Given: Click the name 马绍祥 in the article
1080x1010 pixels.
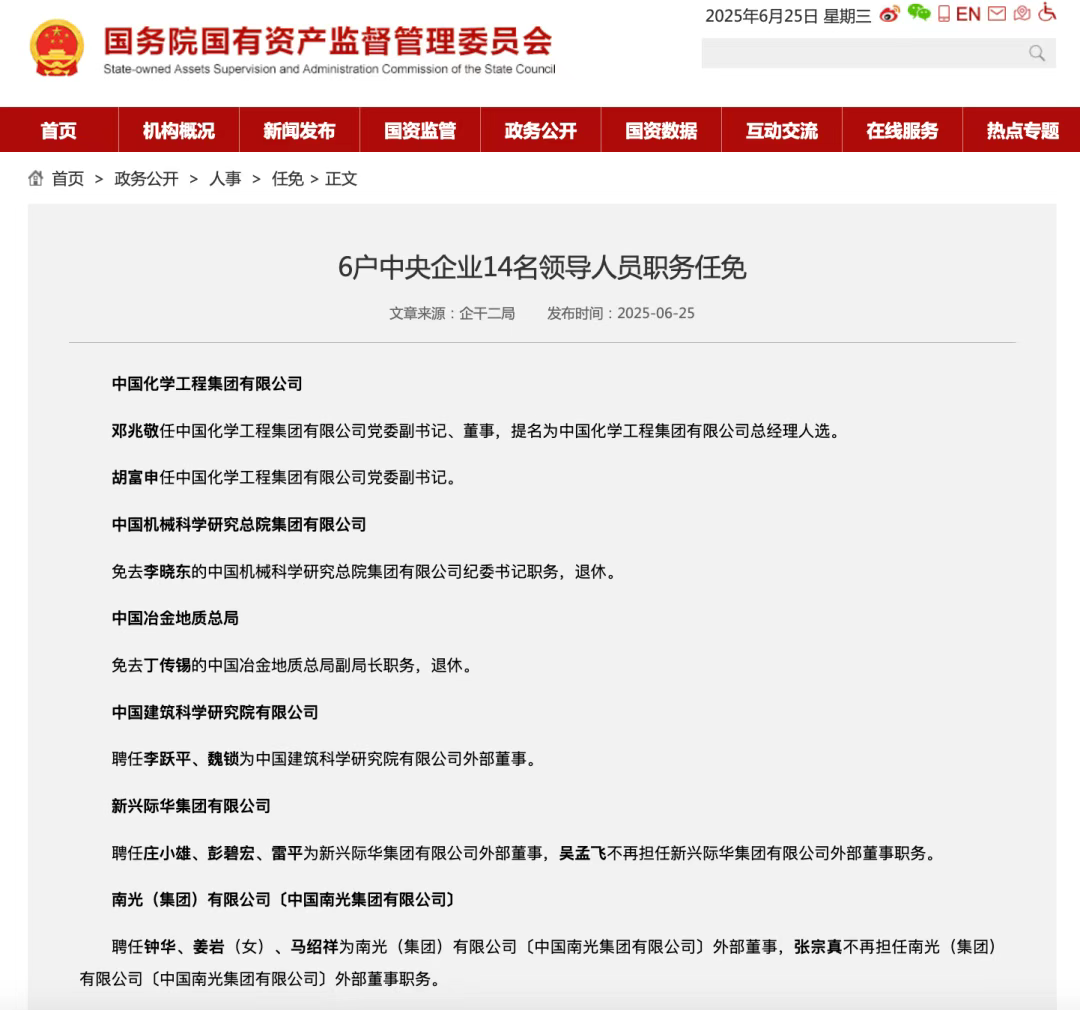Looking at the screenshot, I should (314, 947).
